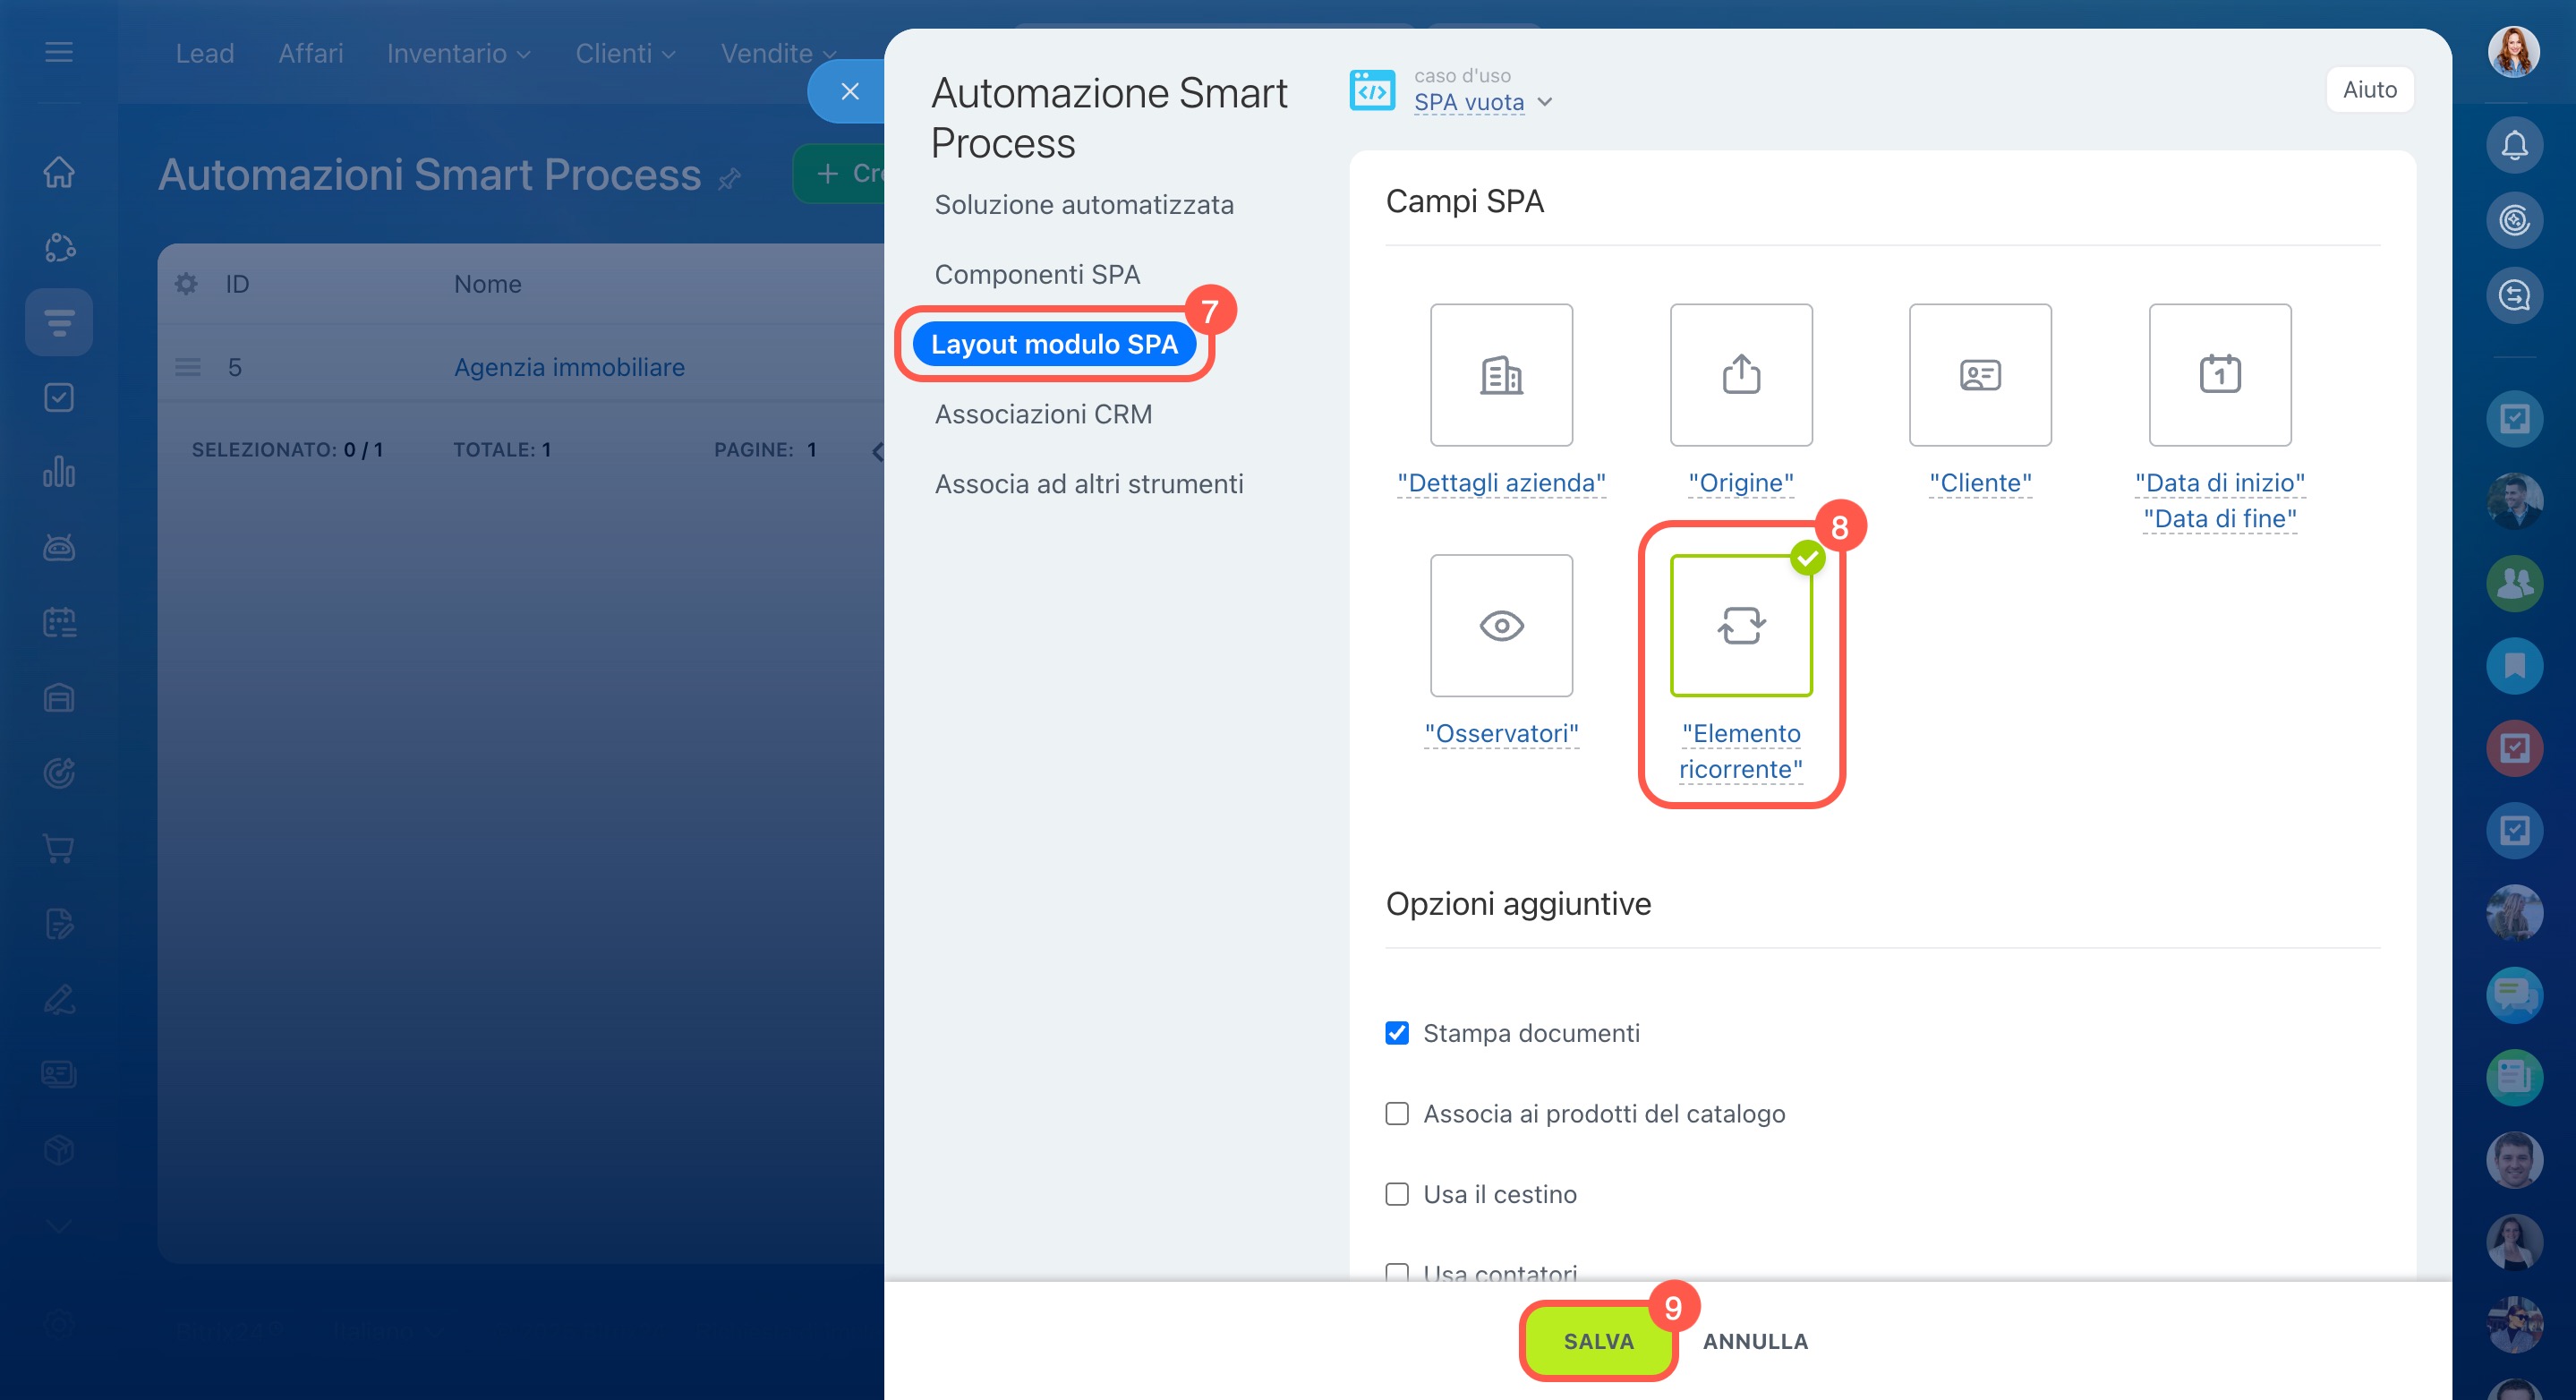Switch to Componenti SPA section
Screen dimensions: 2576x1400
click(1037, 274)
